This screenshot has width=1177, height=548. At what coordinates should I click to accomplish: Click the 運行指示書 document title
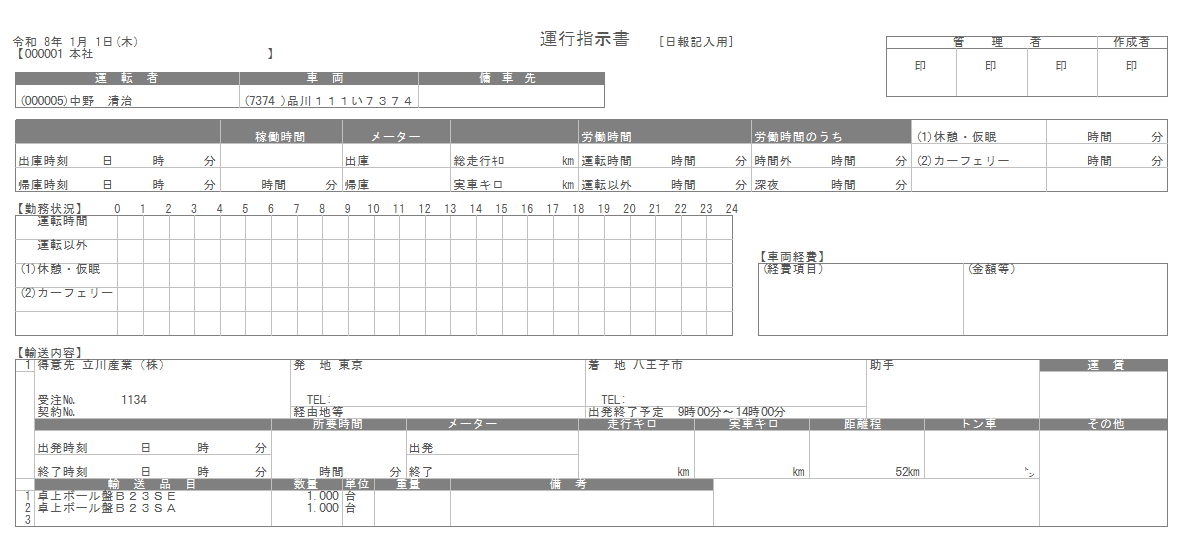point(584,39)
